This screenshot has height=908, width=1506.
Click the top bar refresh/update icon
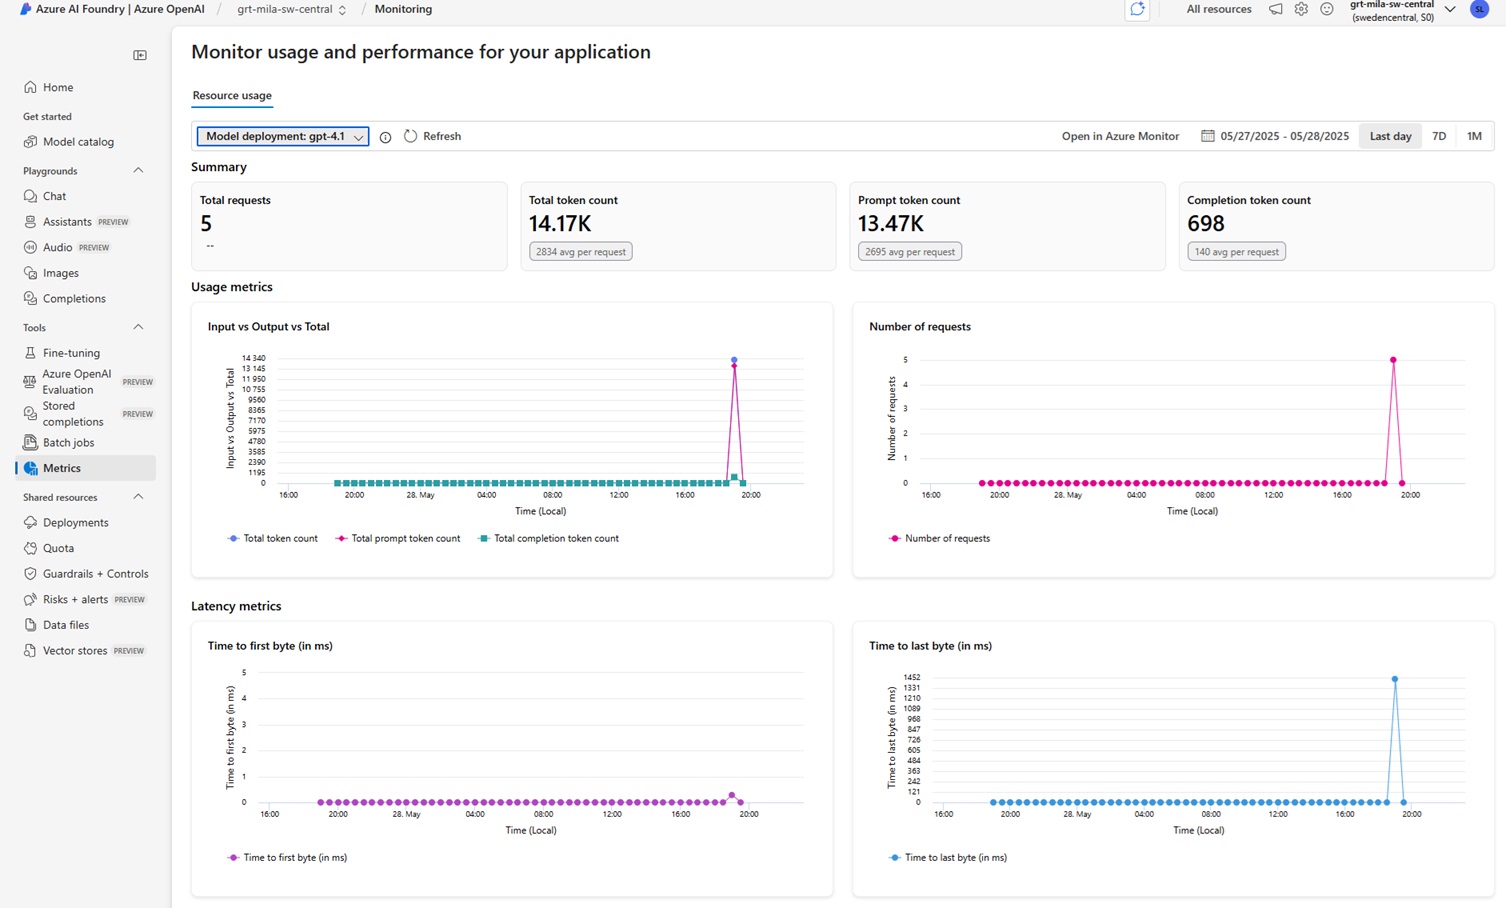tap(1137, 9)
